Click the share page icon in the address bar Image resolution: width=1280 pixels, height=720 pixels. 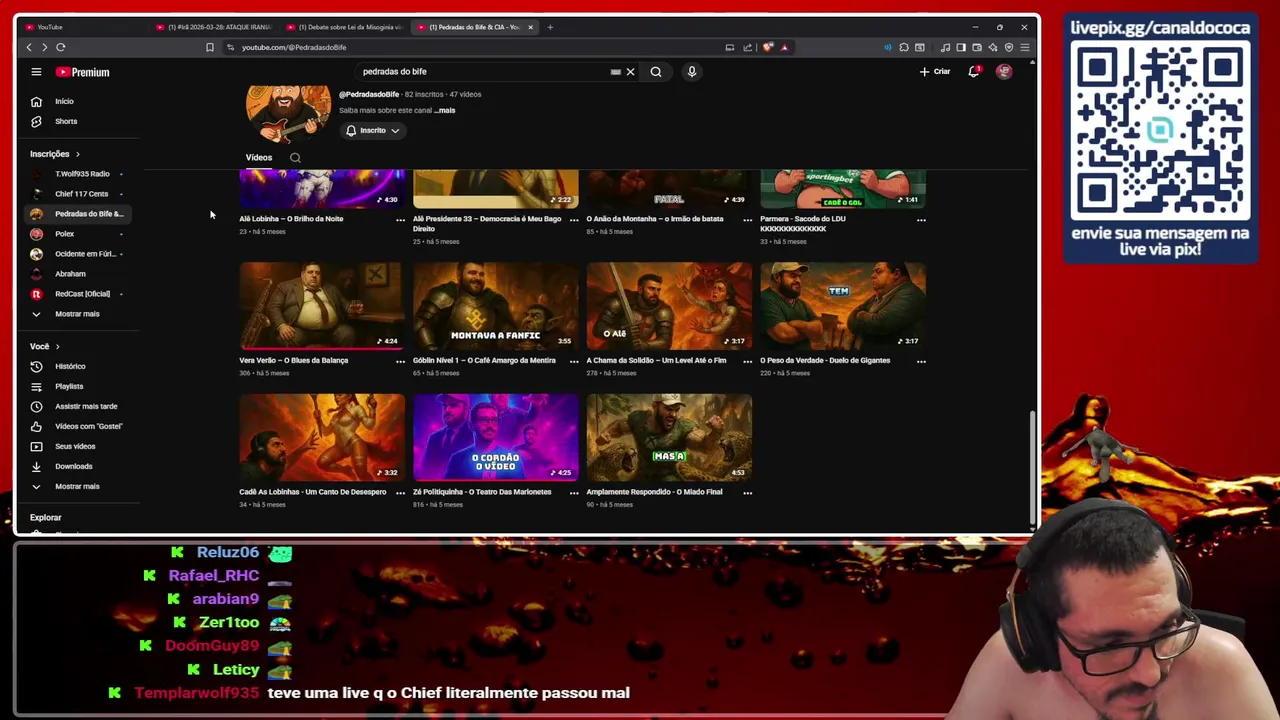point(747,47)
